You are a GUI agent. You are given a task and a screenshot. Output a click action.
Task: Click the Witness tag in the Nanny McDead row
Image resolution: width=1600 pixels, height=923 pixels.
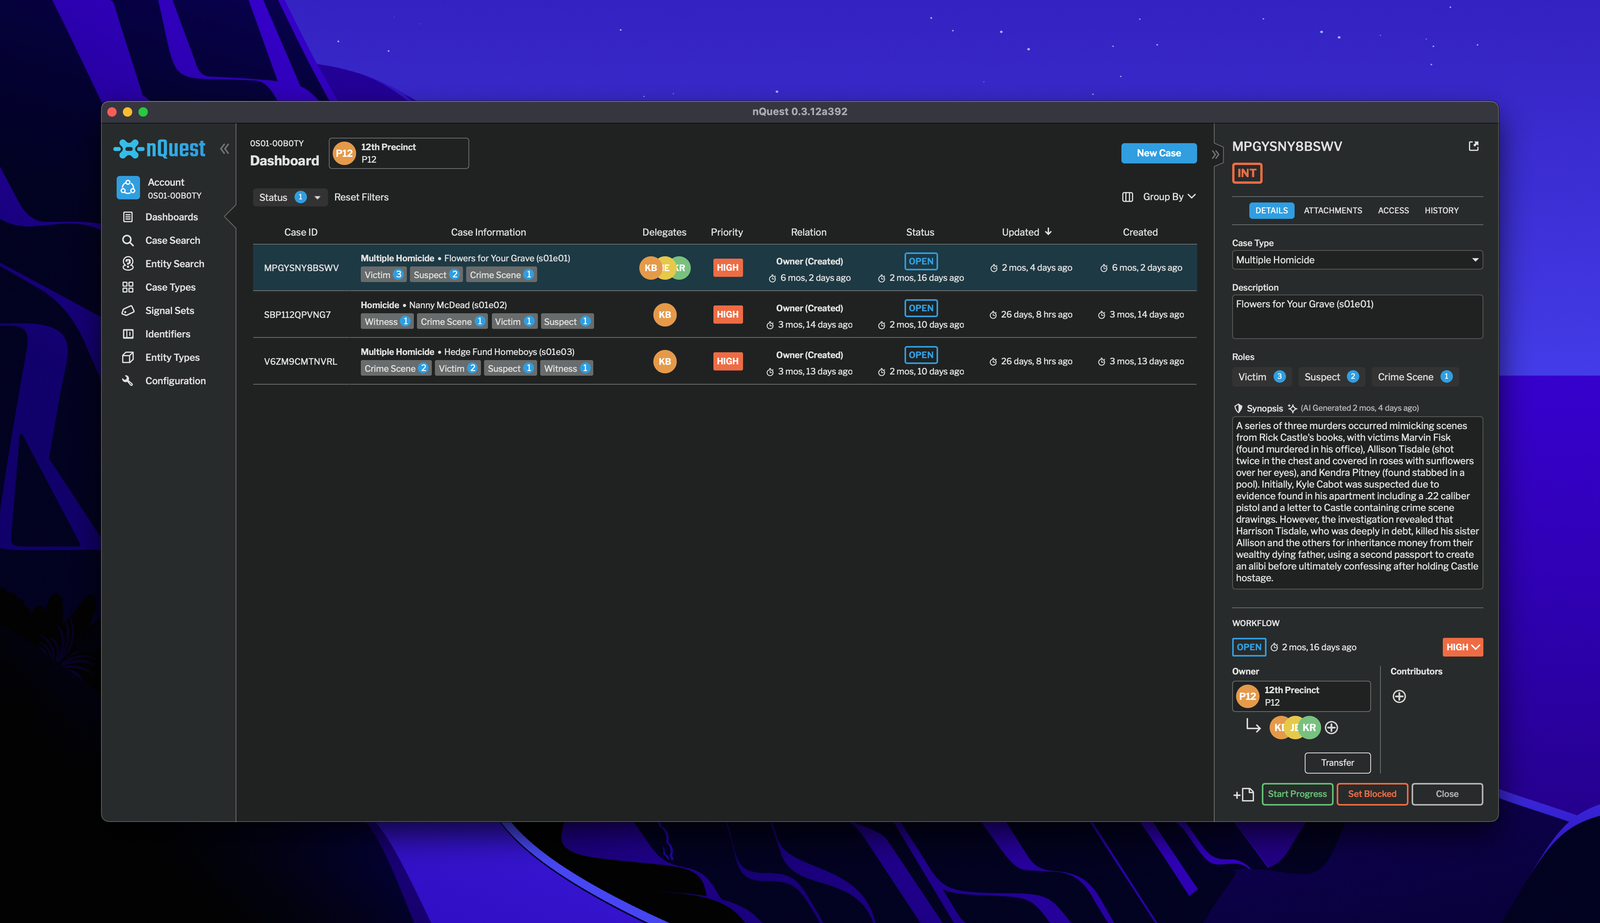(x=387, y=322)
